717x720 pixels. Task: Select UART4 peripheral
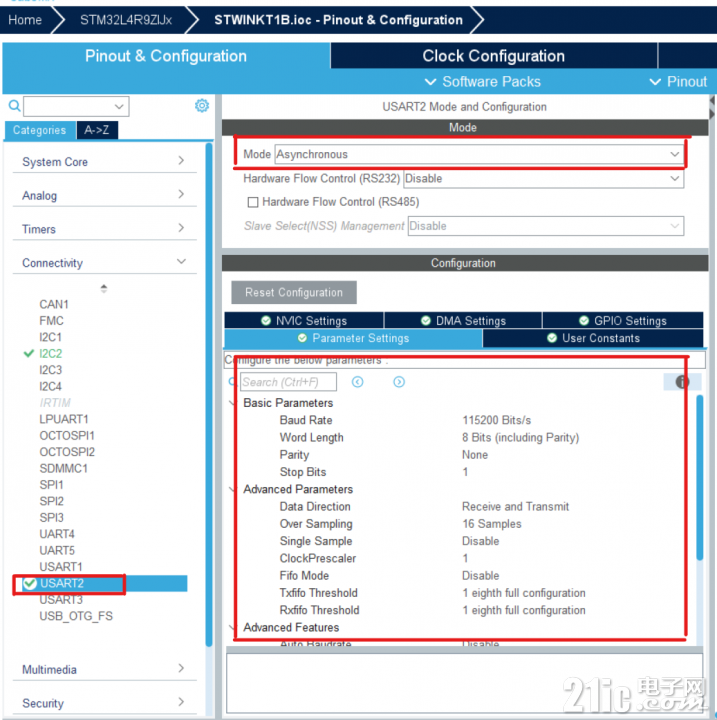tap(57, 534)
